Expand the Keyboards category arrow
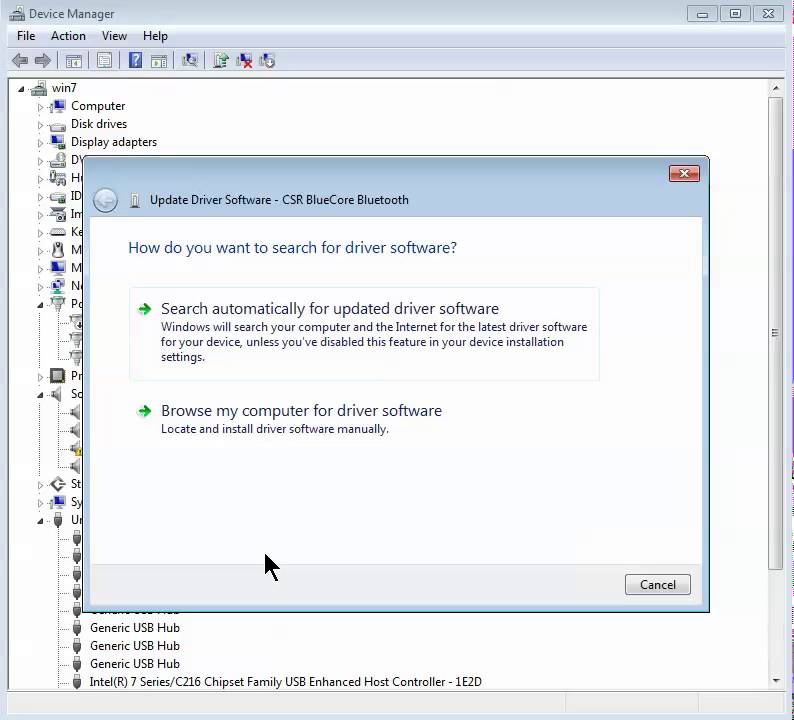 pos(41,233)
